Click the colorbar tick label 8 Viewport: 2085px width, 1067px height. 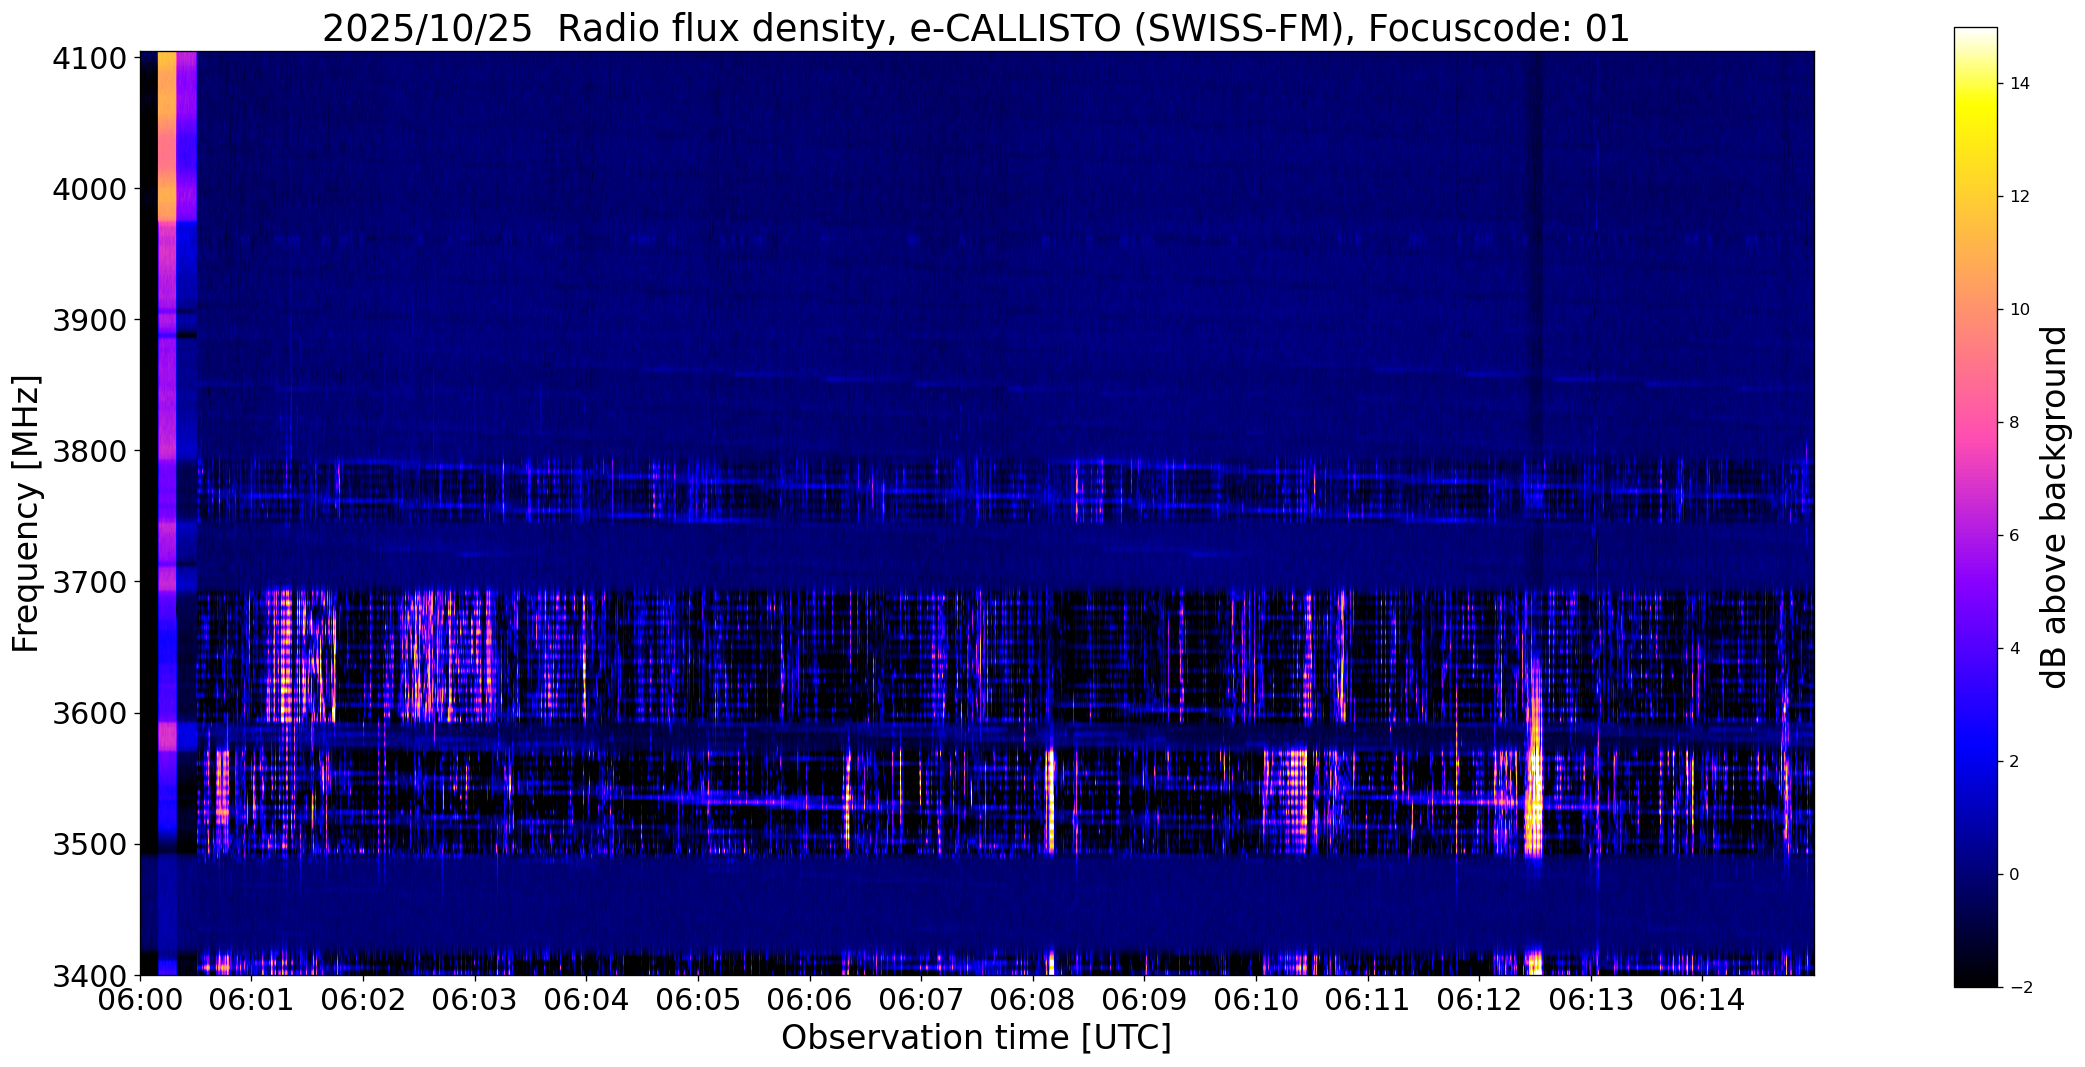[x=2014, y=423]
